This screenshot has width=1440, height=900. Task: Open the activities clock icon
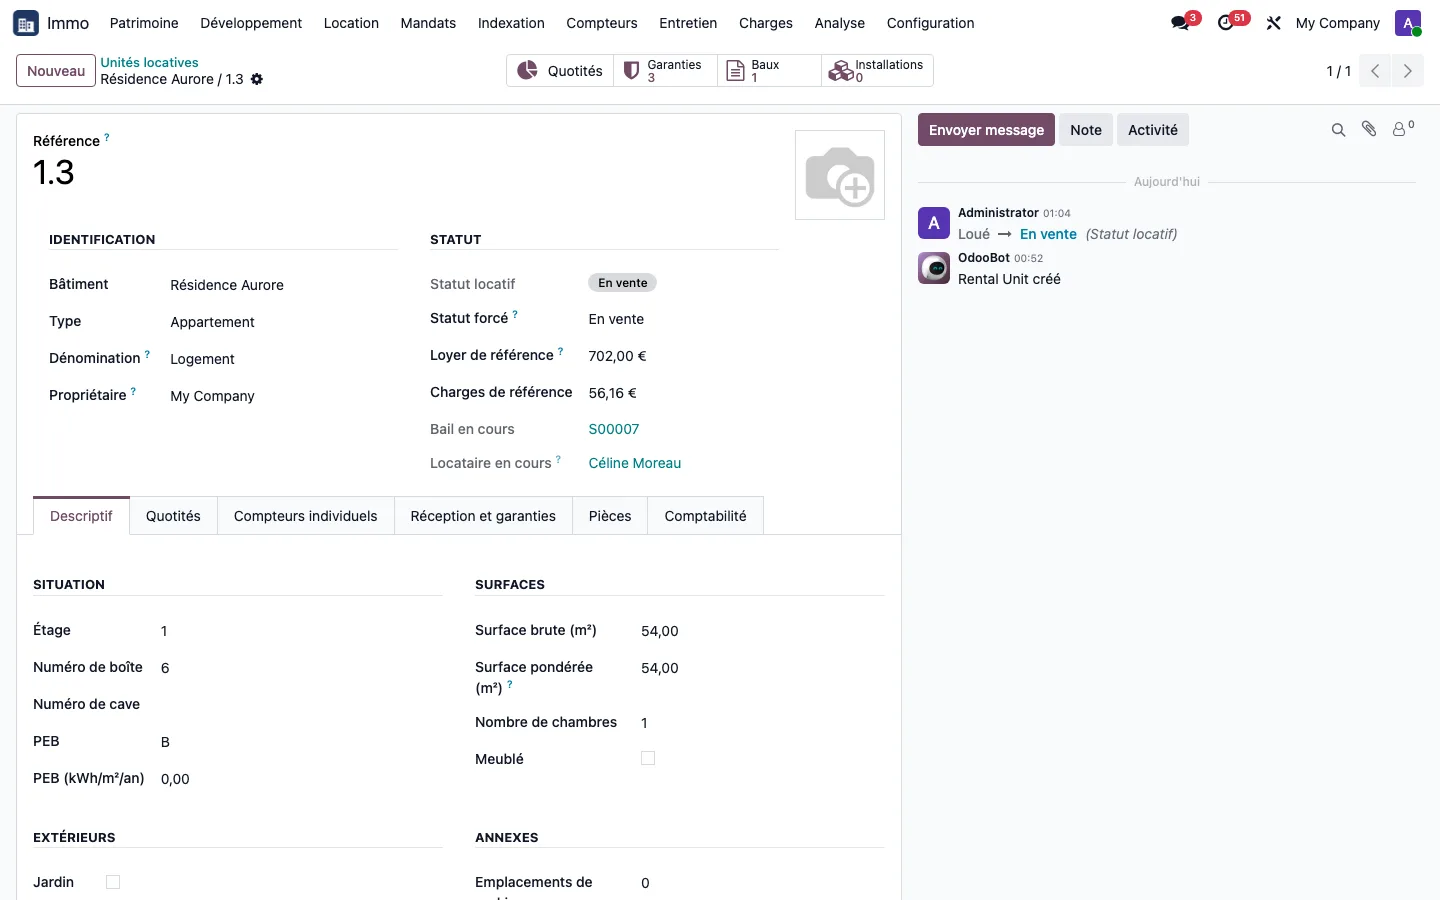coord(1226,23)
